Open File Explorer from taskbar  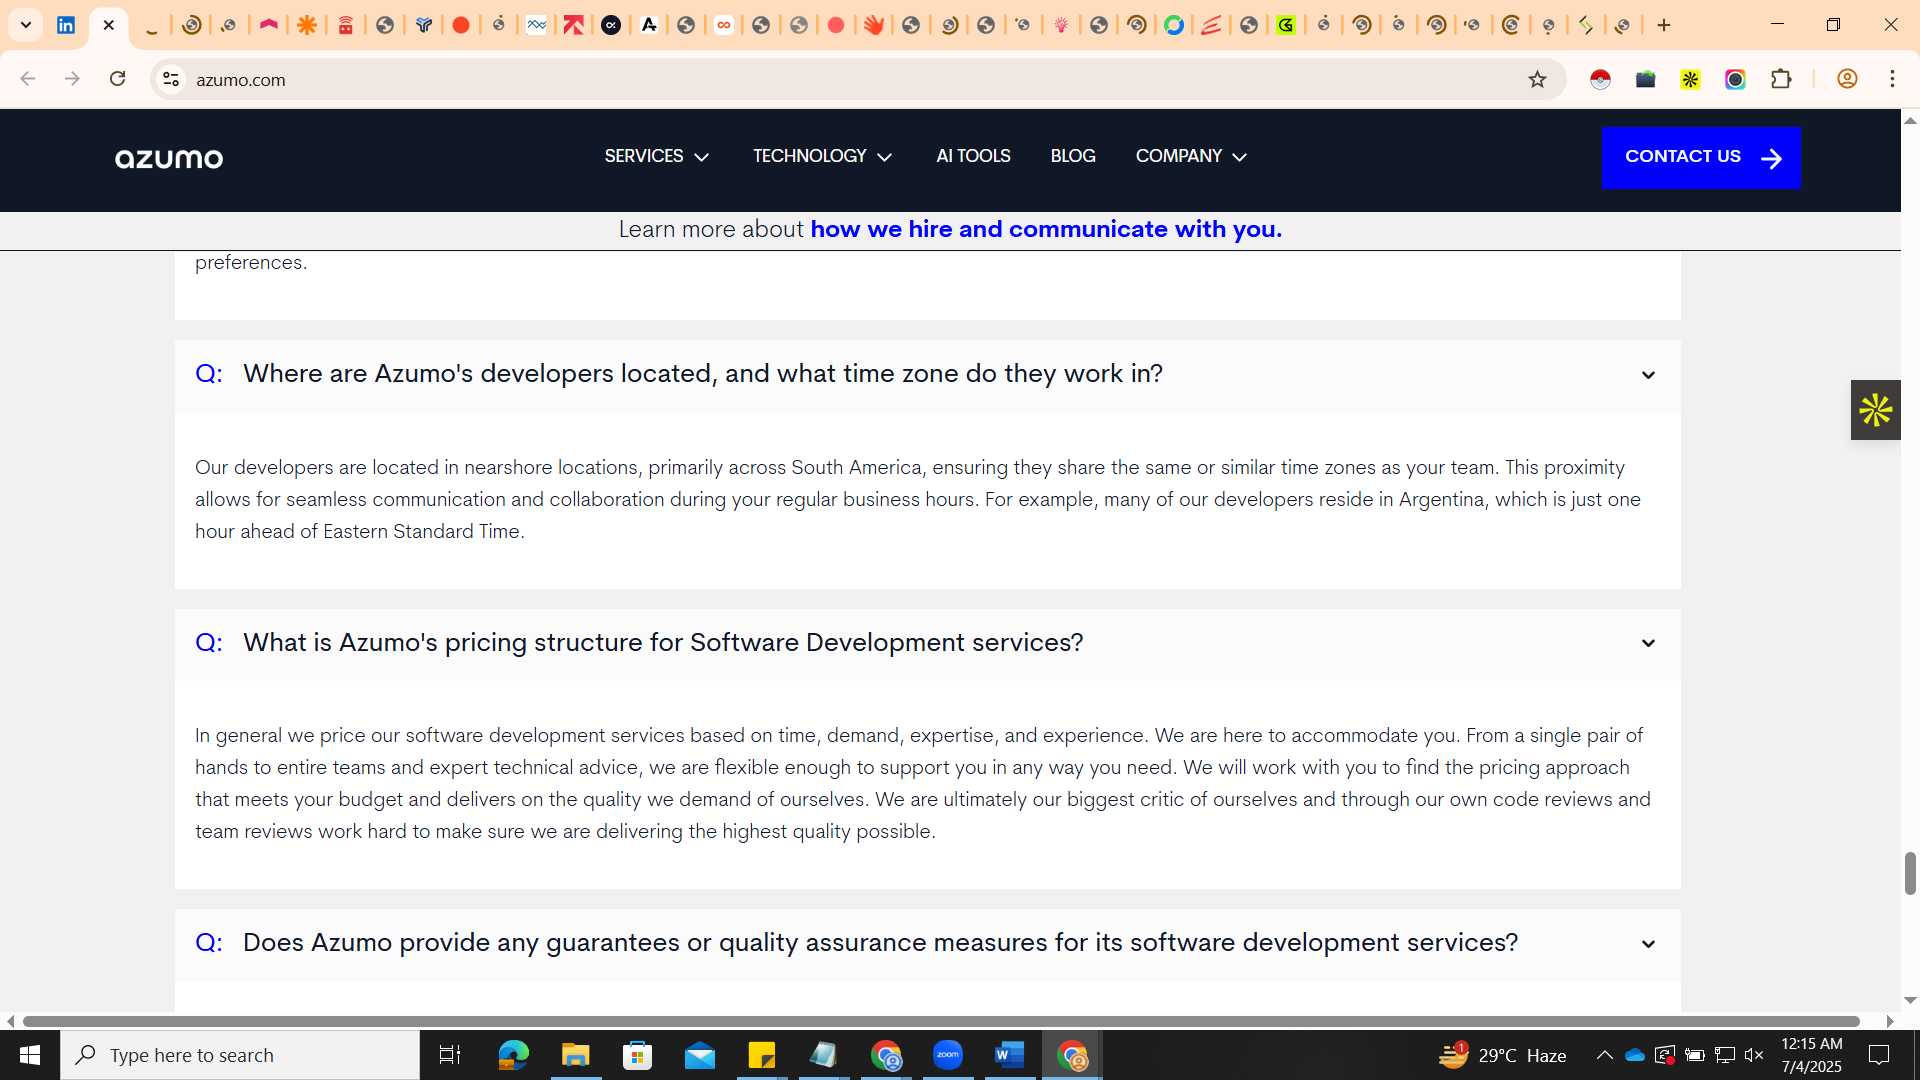point(575,1055)
